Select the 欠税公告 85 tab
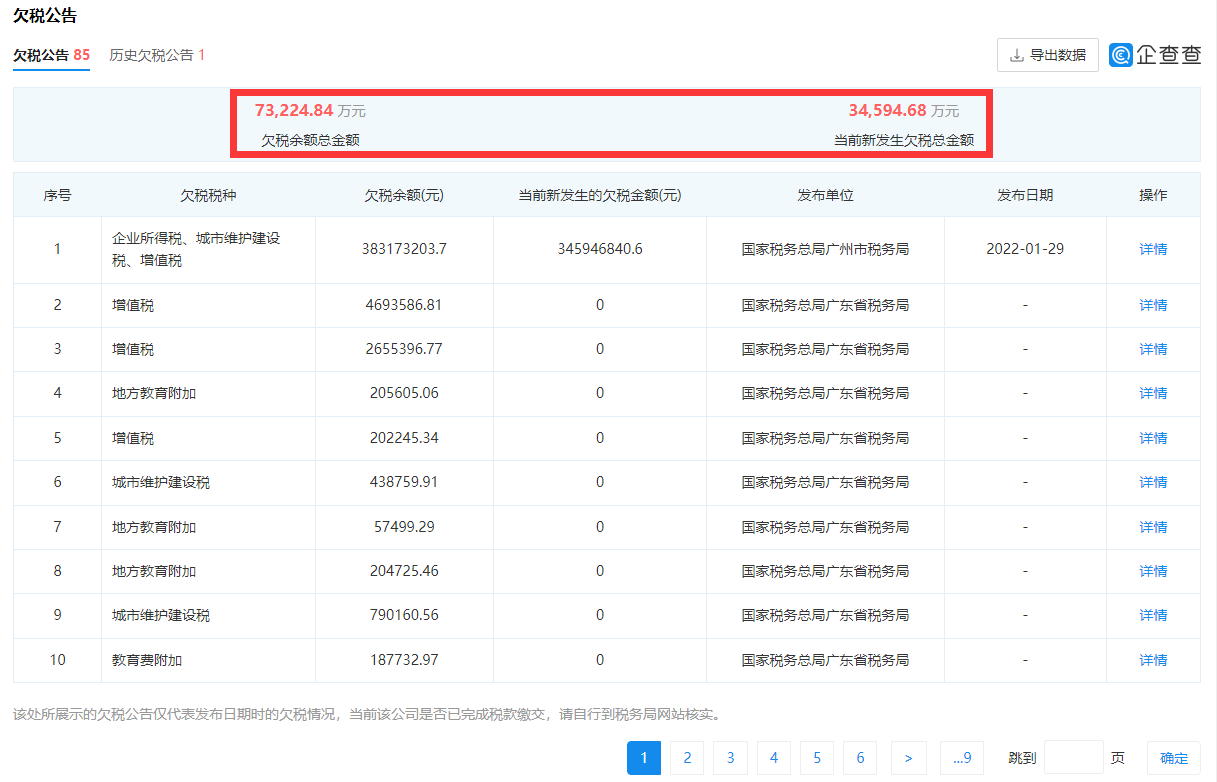The width and height of the screenshot is (1217, 782). pyautogui.click(x=51, y=55)
